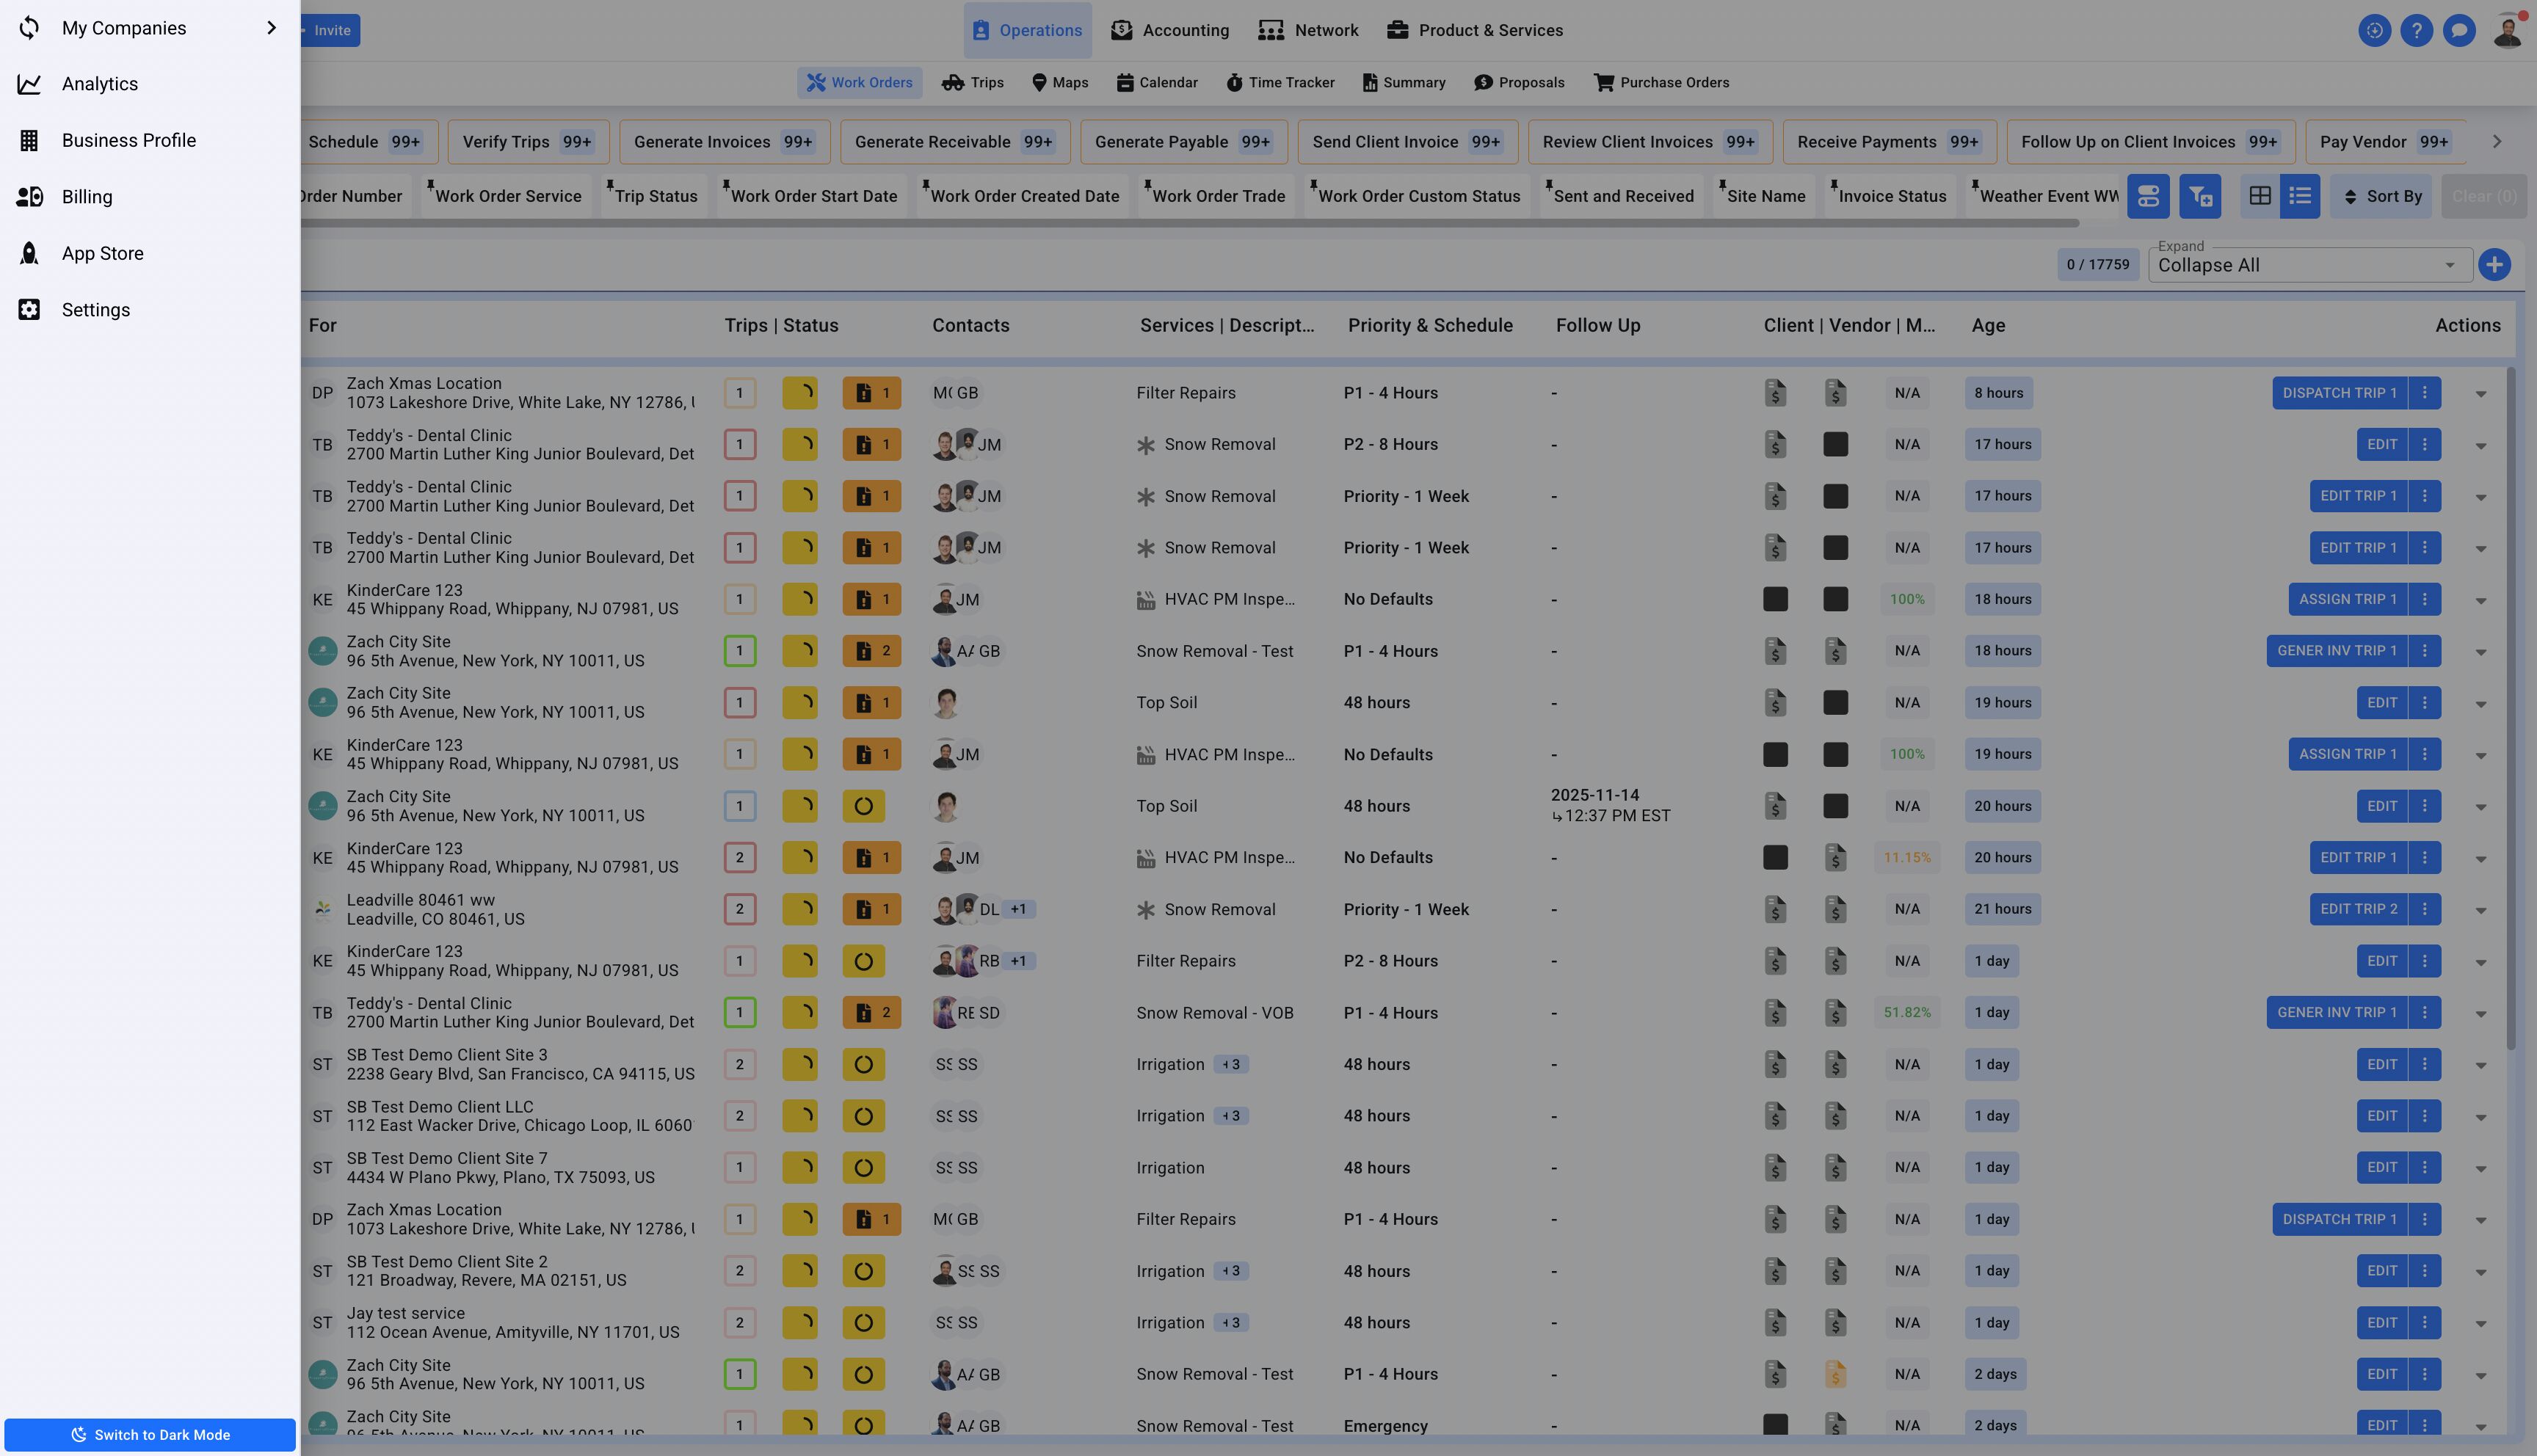
Task: Open the Billing sidebar item
Action: click(86, 197)
